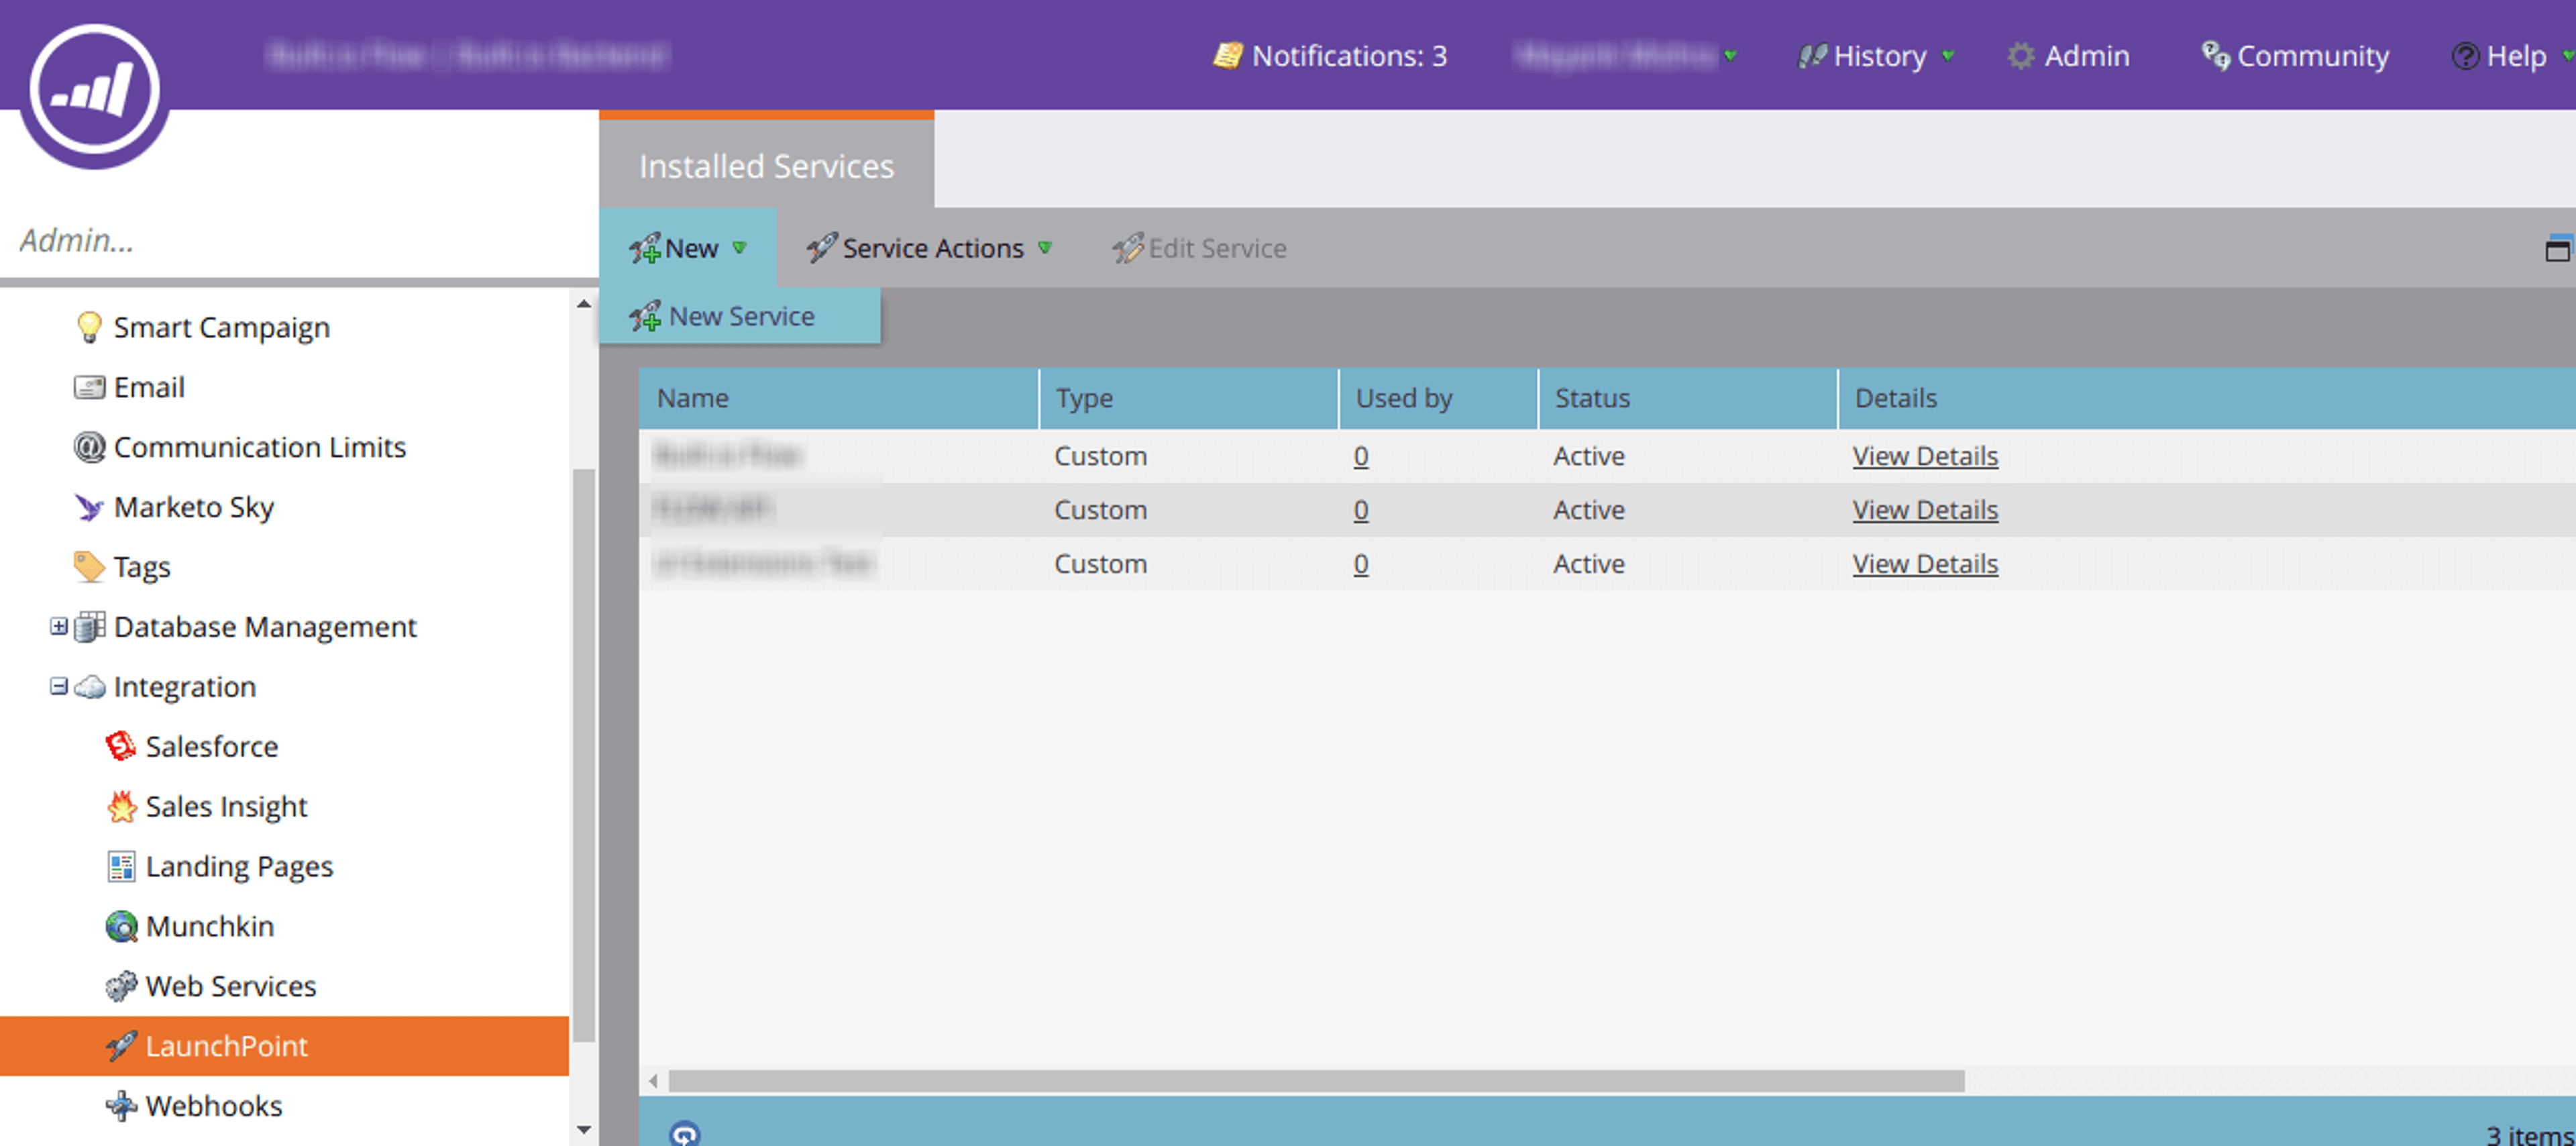This screenshot has width=2576, height=1146.
Task: Click the Email envelope icon
Action: [89, 387]
